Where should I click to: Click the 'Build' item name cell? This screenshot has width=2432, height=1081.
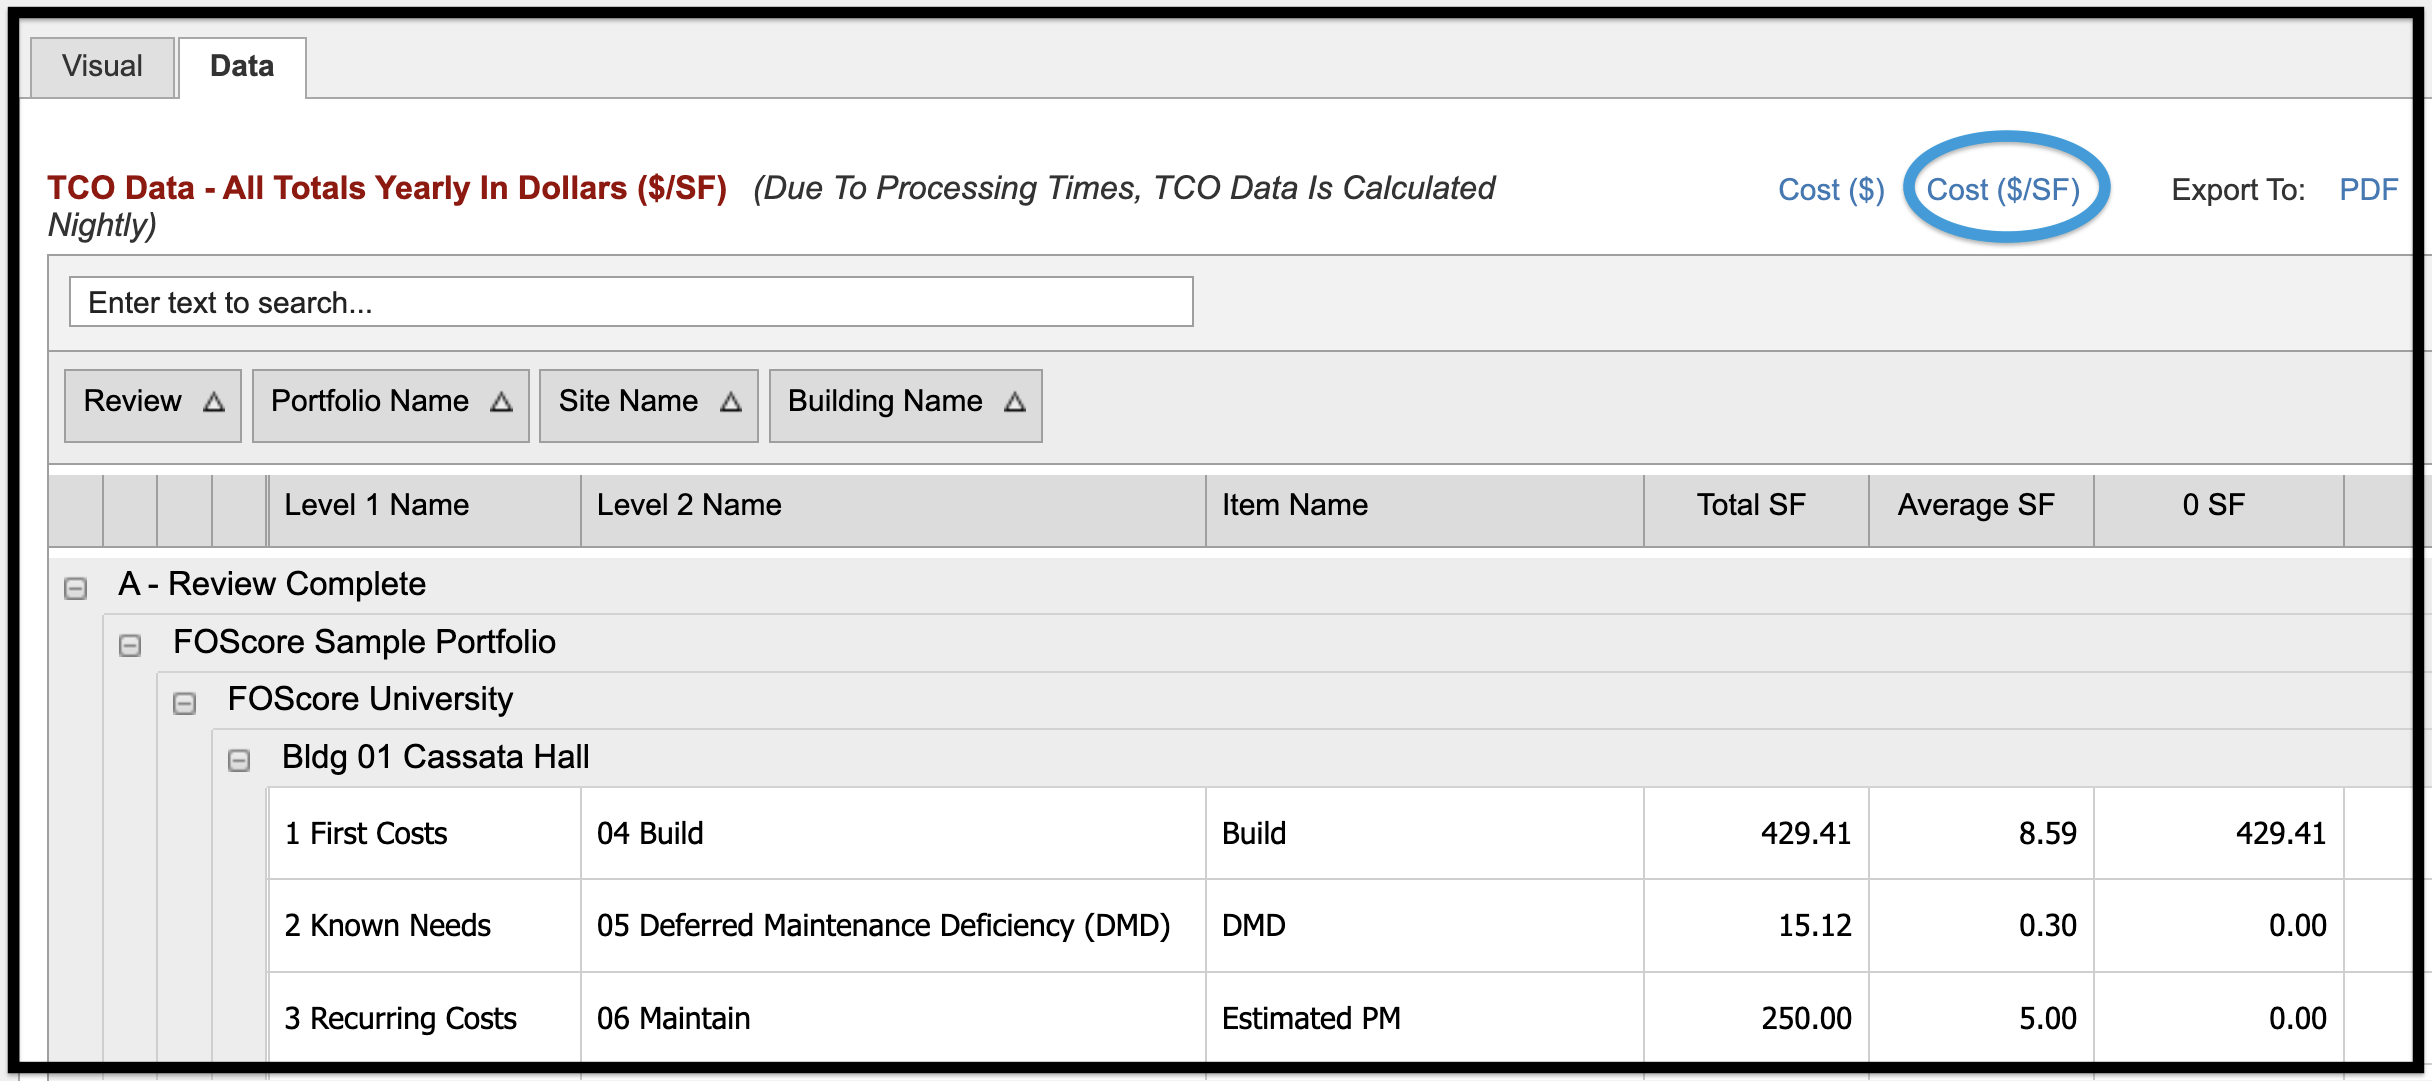tap(1425, 833)
